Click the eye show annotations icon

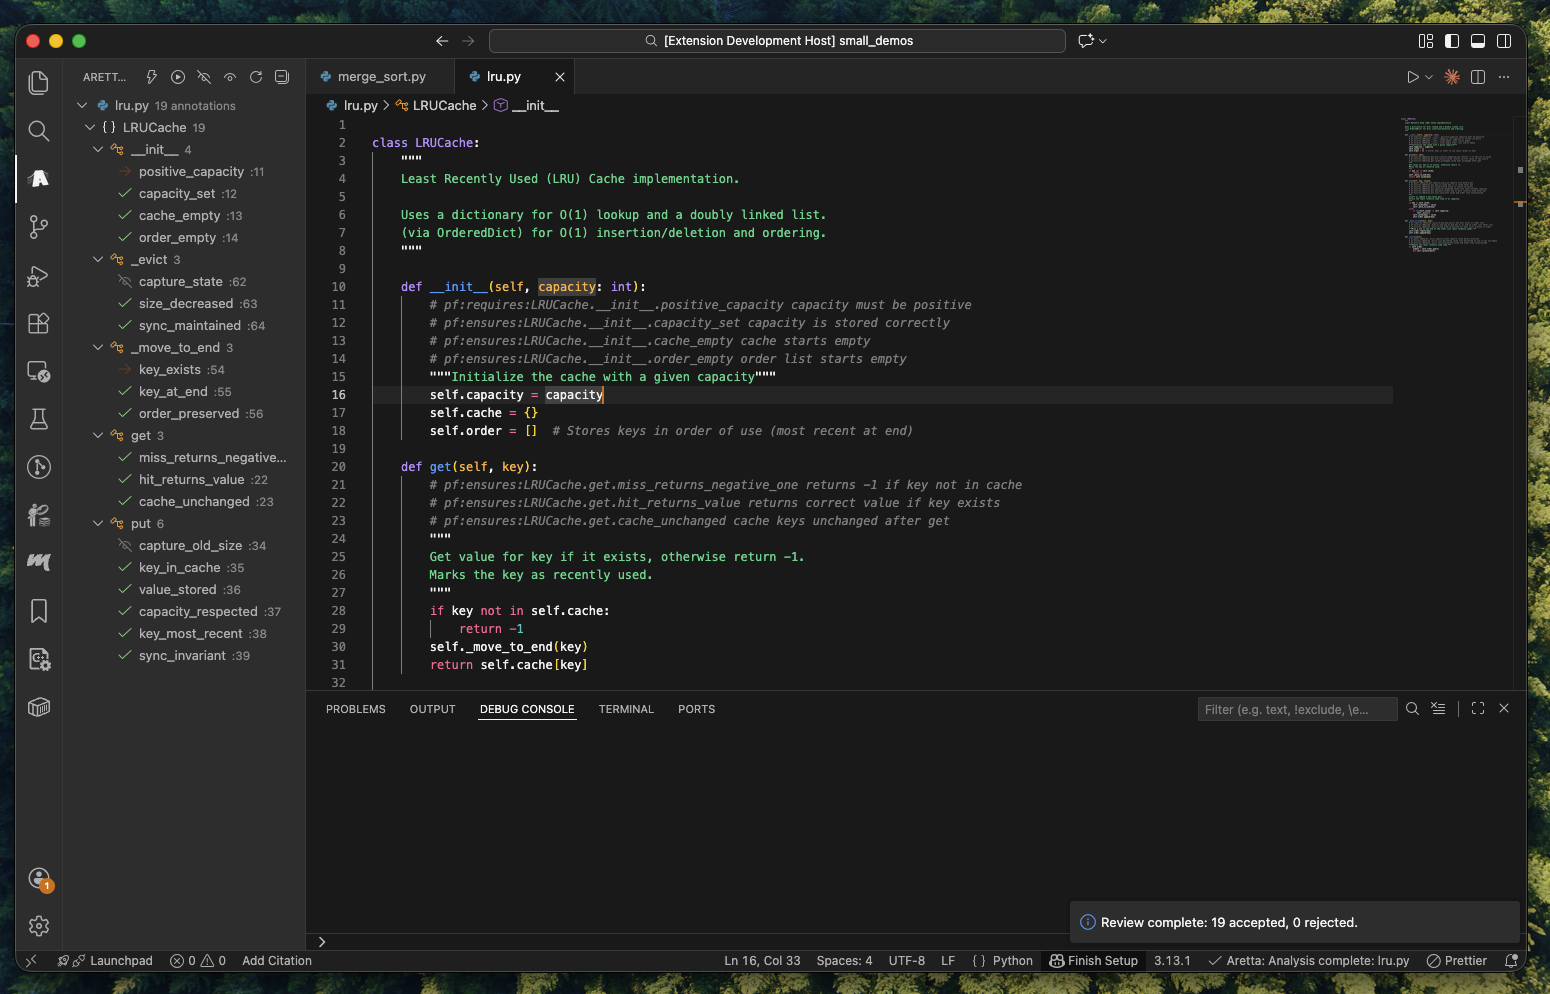tap(230, 77)
